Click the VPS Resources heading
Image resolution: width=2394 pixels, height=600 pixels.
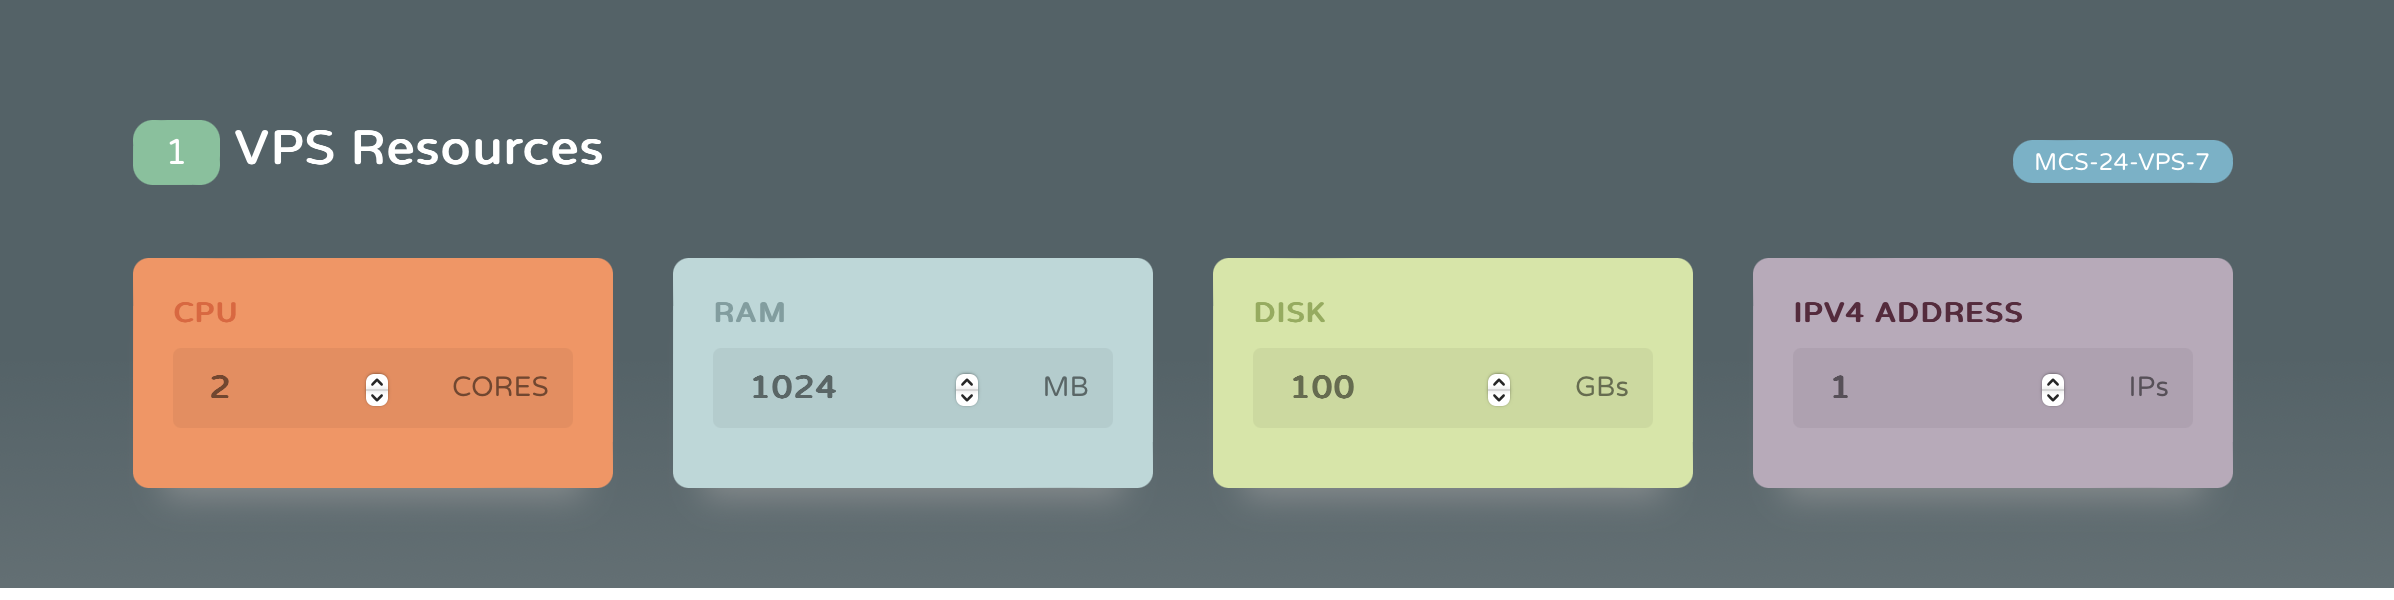point(418,149)
